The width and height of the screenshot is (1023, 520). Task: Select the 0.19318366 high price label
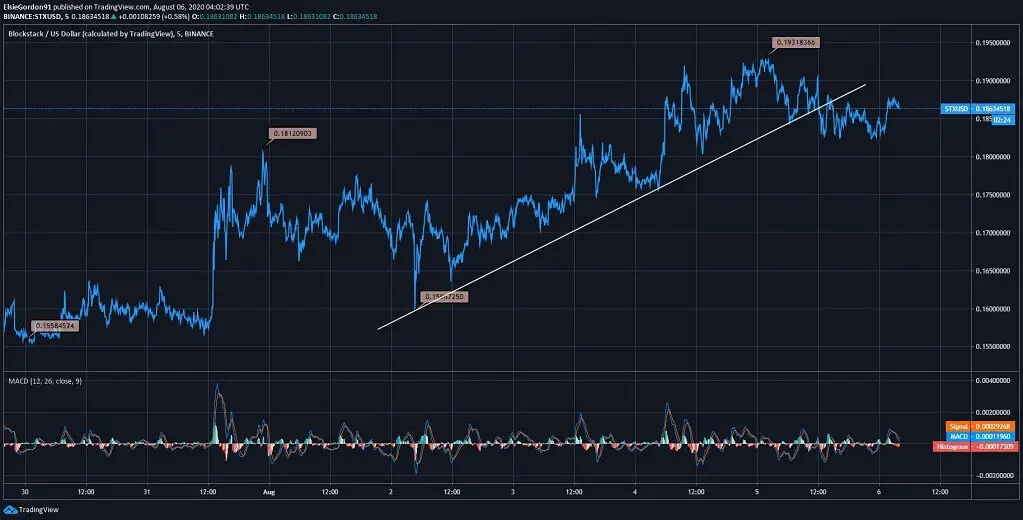tap(795, 42)
